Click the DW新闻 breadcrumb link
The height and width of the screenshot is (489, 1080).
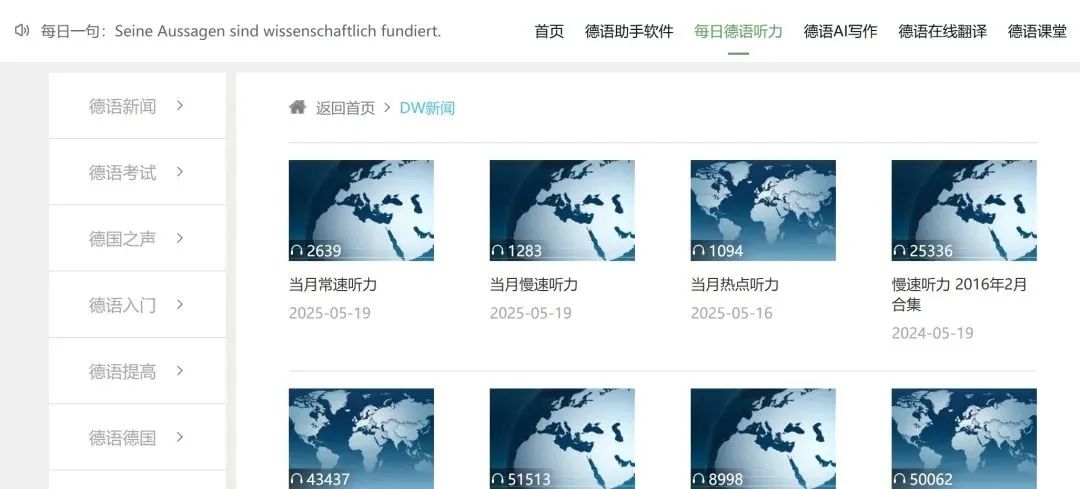point(427,108)
